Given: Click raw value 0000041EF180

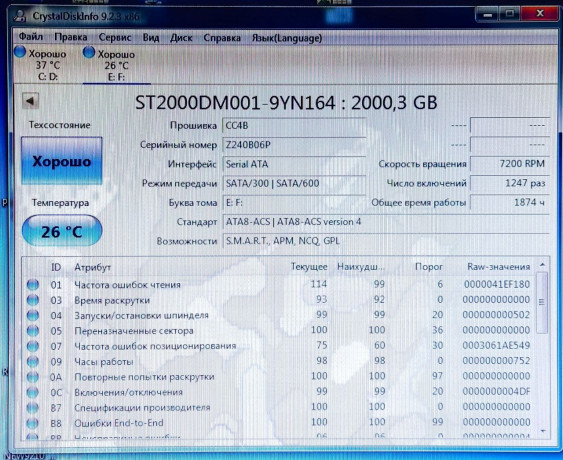Looking at the screenshot, I should 497,284.
